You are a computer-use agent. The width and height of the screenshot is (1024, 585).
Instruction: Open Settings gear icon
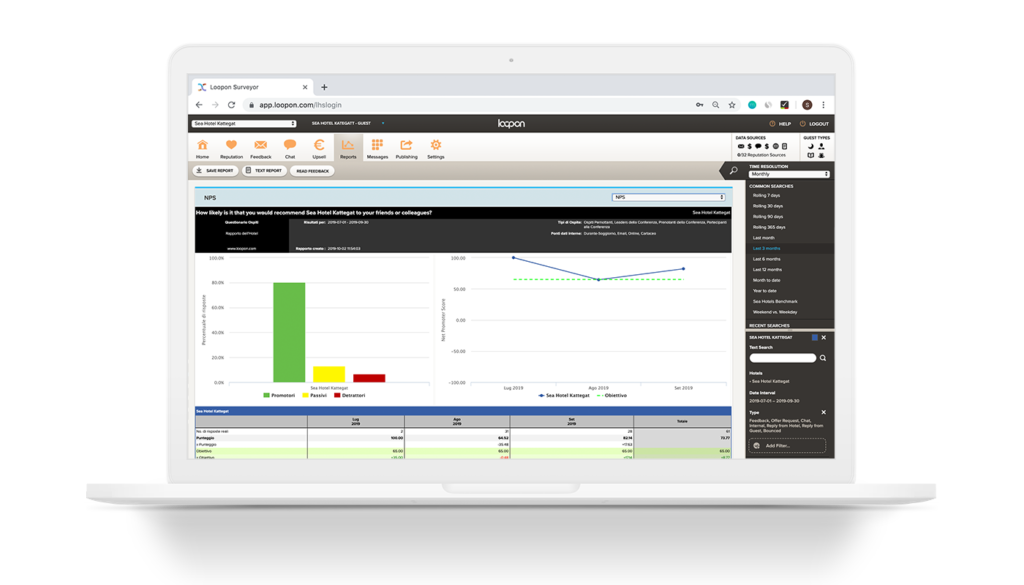[x=436, y=147]
